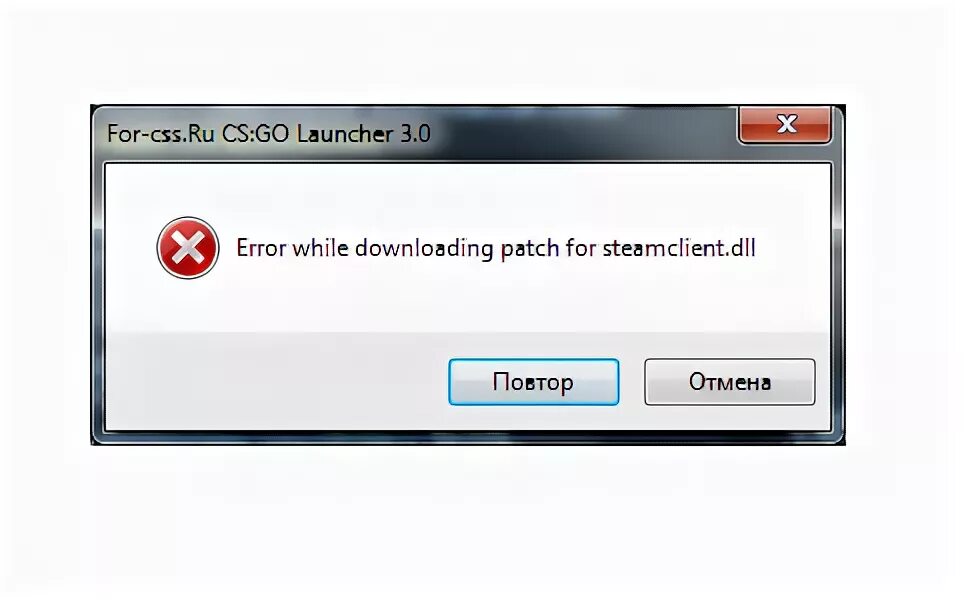Click the word Error in the message
The height and width of the screenshot is (600, 964).
tap(261, 248)
